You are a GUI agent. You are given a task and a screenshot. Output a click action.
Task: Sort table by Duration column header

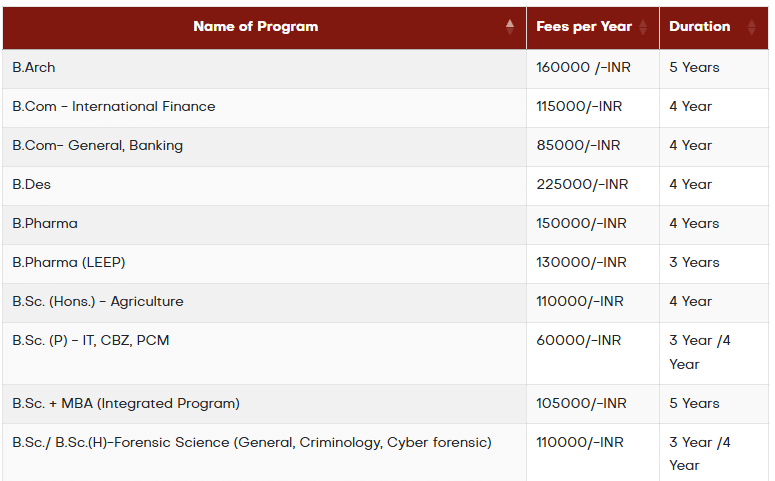tap(700, 27)
